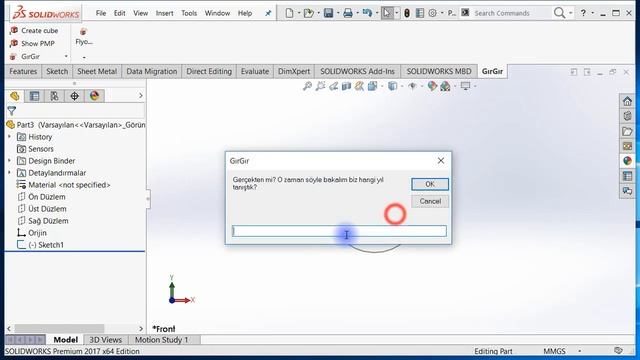This screenshot has width=640, height=360.
Task: Click the Display Style cube icon
Action: click(392, 86)
